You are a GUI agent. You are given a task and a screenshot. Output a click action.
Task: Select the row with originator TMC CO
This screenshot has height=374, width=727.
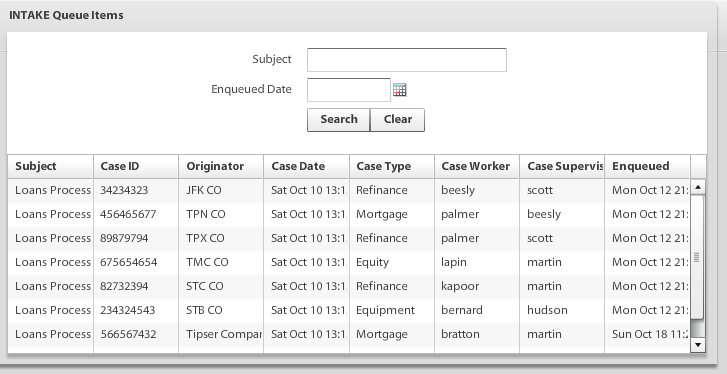pos(349,262)
